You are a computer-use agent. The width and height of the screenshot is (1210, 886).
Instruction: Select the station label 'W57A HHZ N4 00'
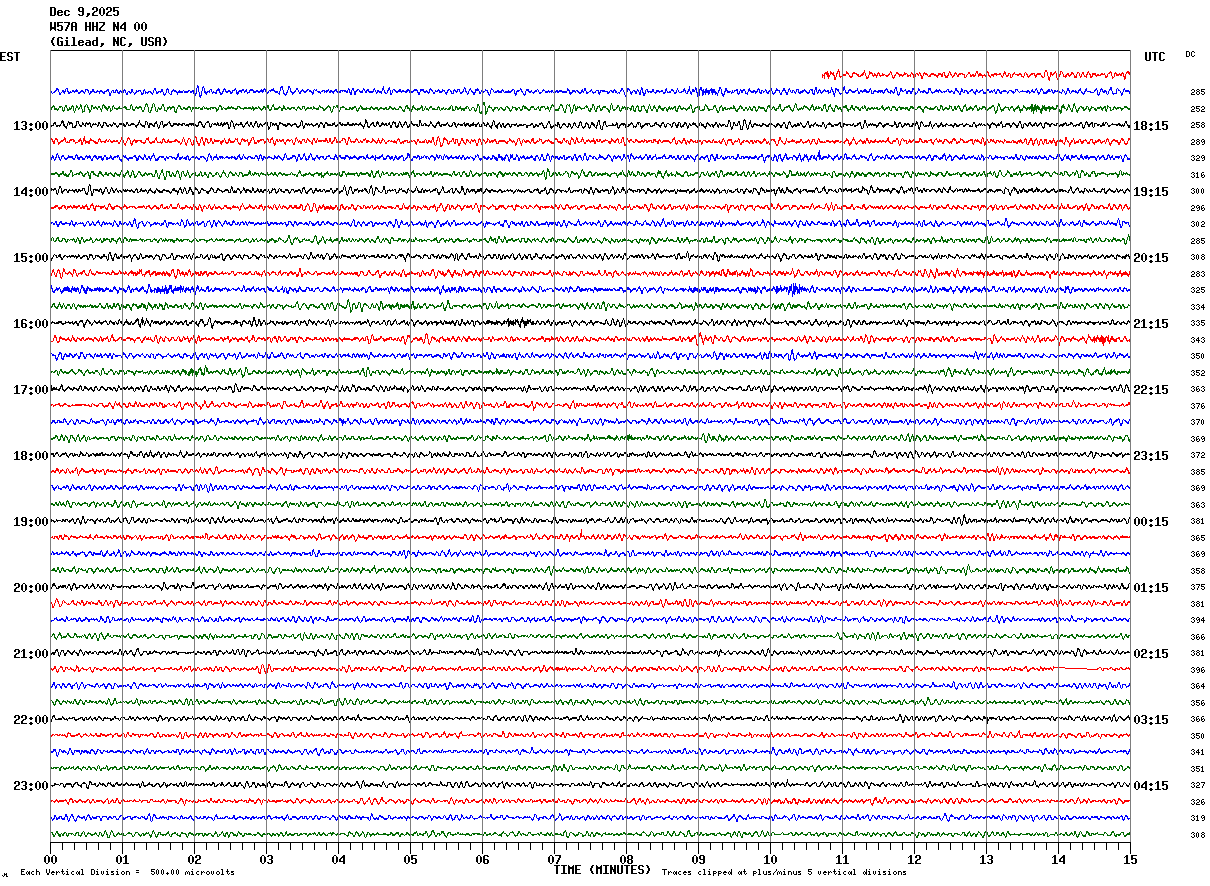click(x=98, y=27)
